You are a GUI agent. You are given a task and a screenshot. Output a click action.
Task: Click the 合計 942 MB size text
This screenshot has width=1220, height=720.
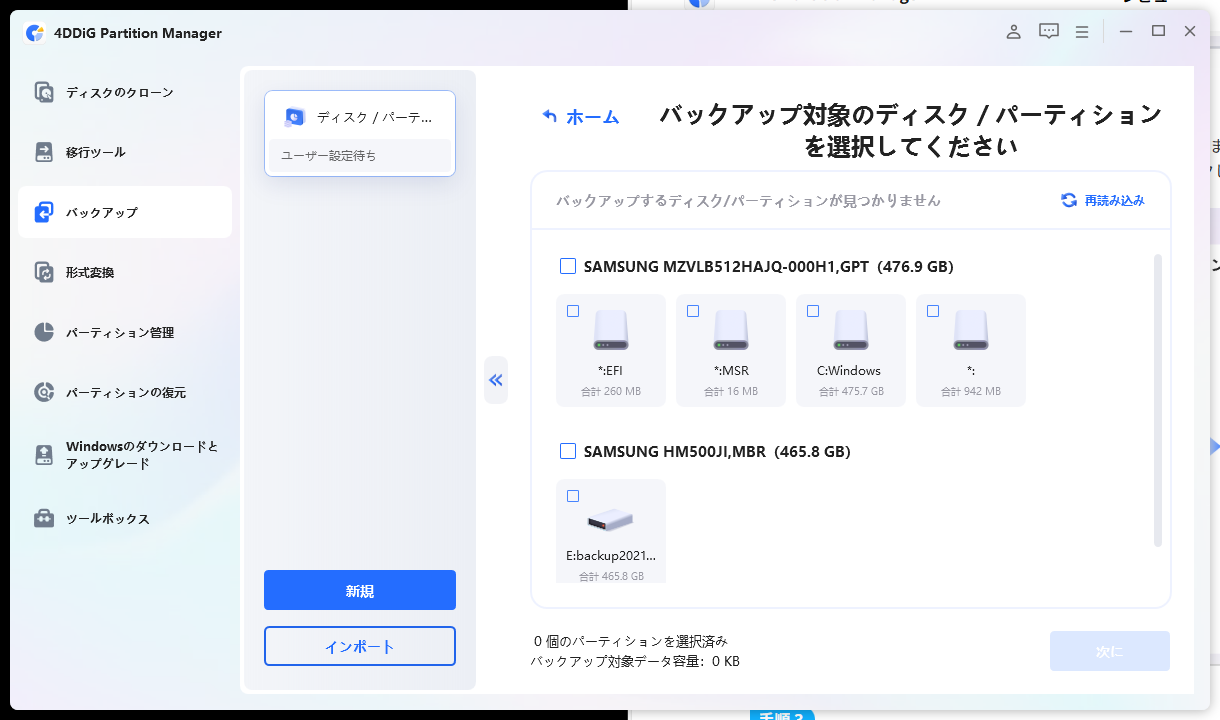coord(971,391)
